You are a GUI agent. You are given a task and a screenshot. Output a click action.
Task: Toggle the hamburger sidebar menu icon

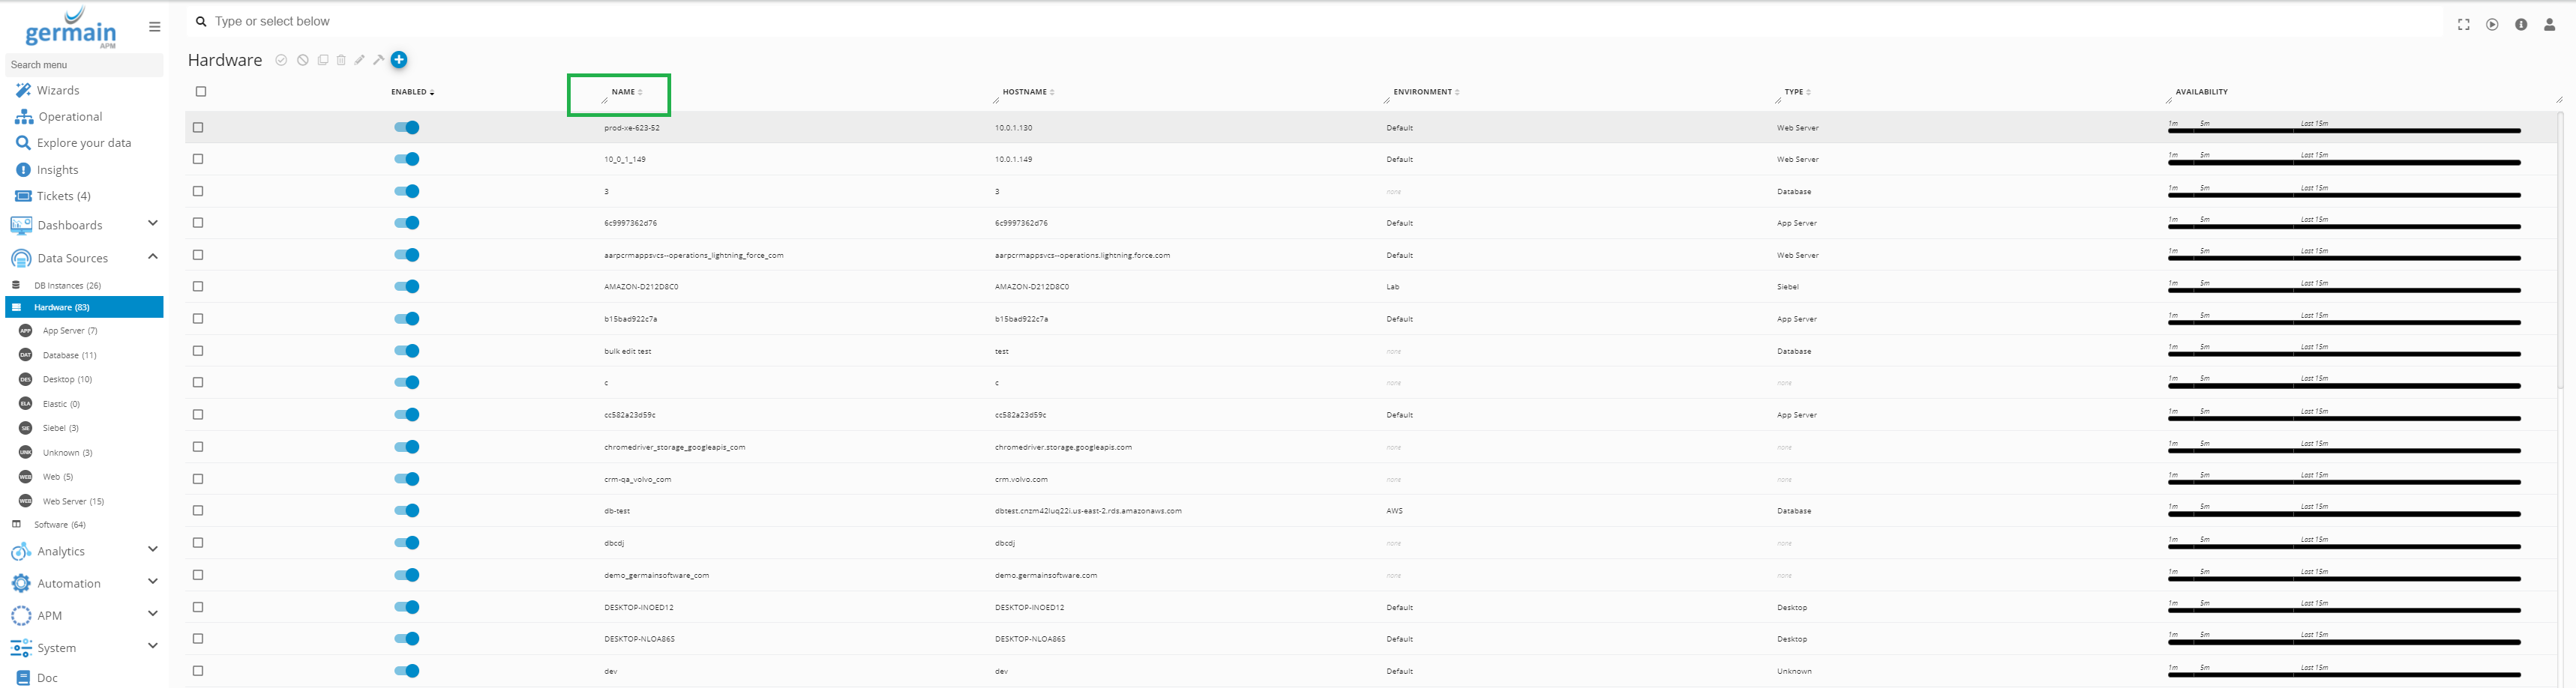pos(154,27)
